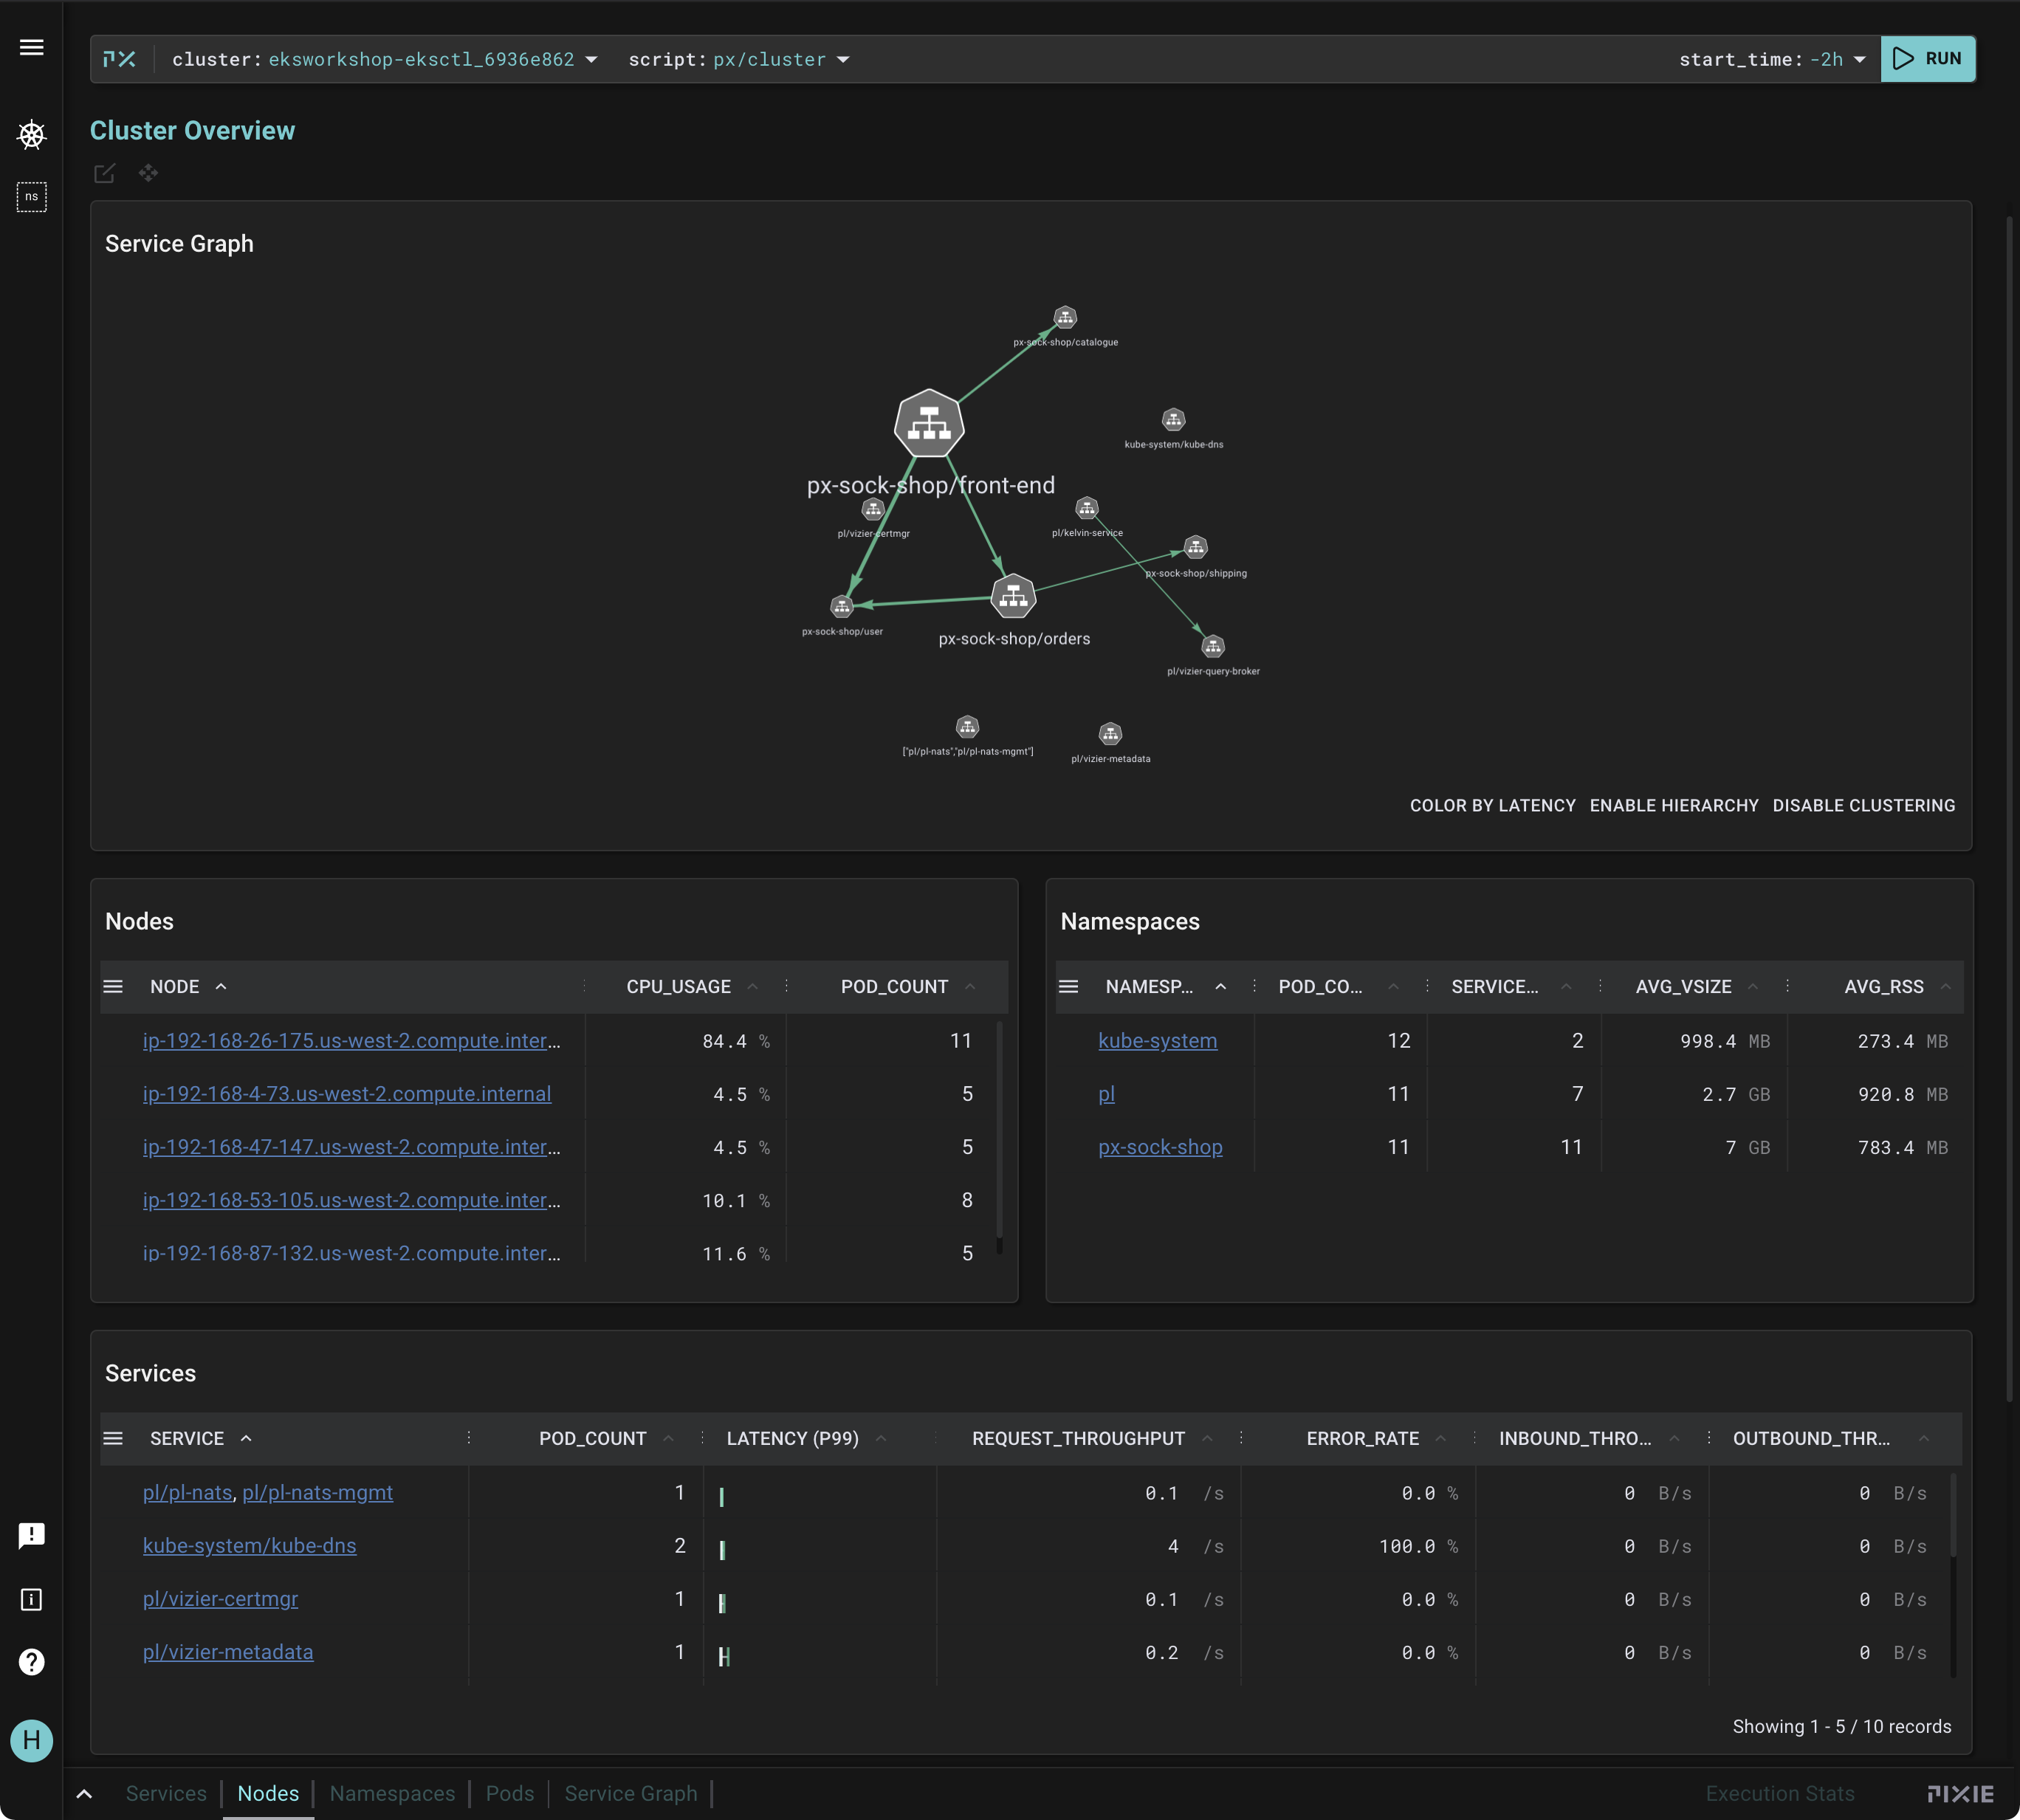The height and width of the screenshot is (1820, 2020).
Task: Select the pl/kelvin-service graph node
Action: pos(1087,509)
